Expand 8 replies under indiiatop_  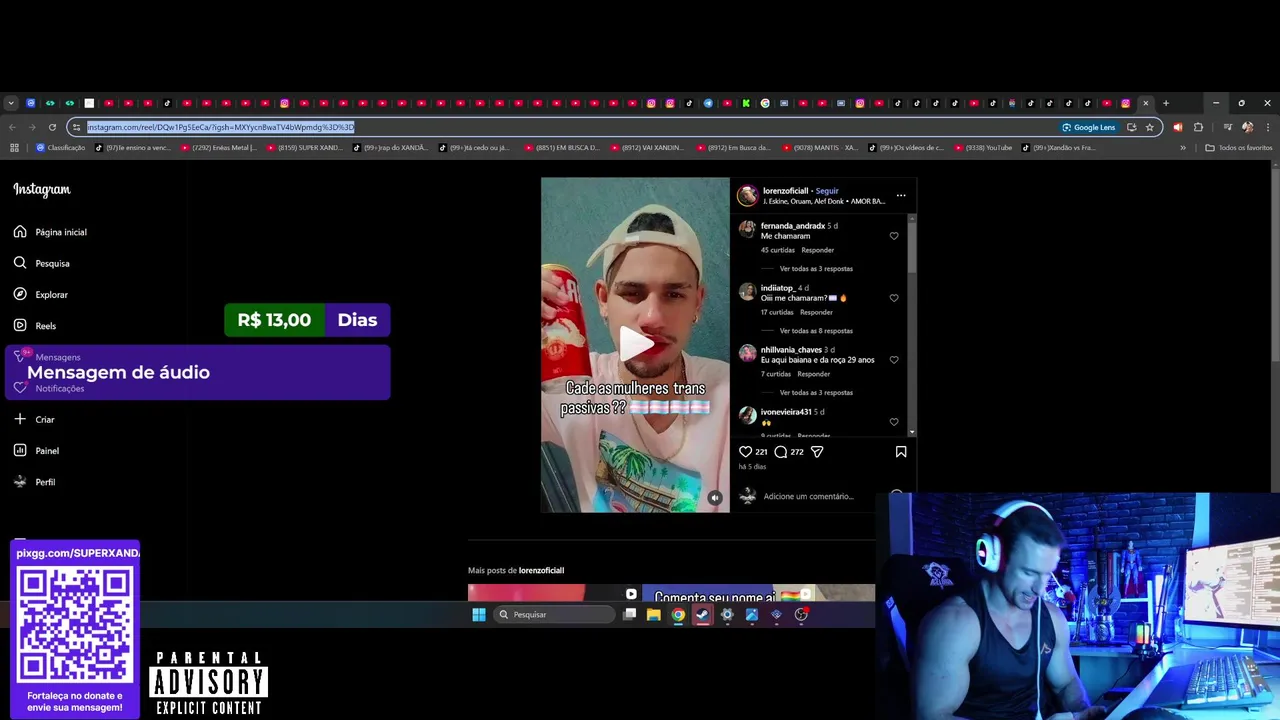point(816,331)
